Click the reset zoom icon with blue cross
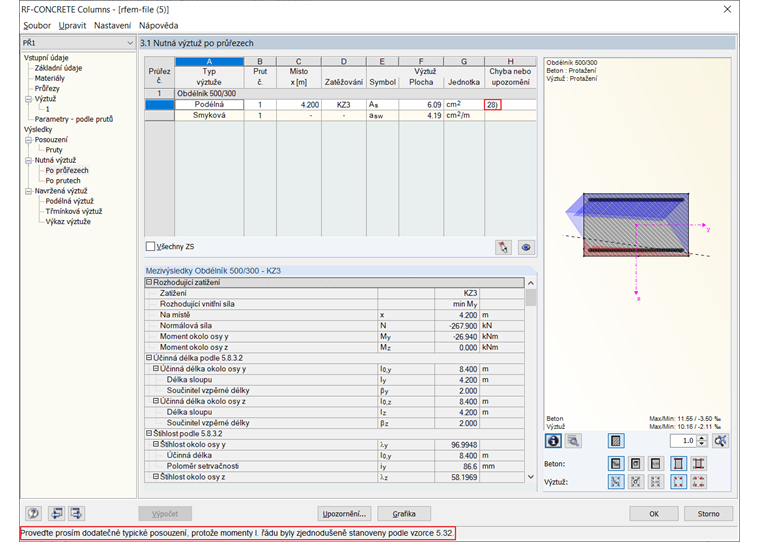The width and height of the screenshot is (760, 542). pyautogui.click(x=720, y=441)
